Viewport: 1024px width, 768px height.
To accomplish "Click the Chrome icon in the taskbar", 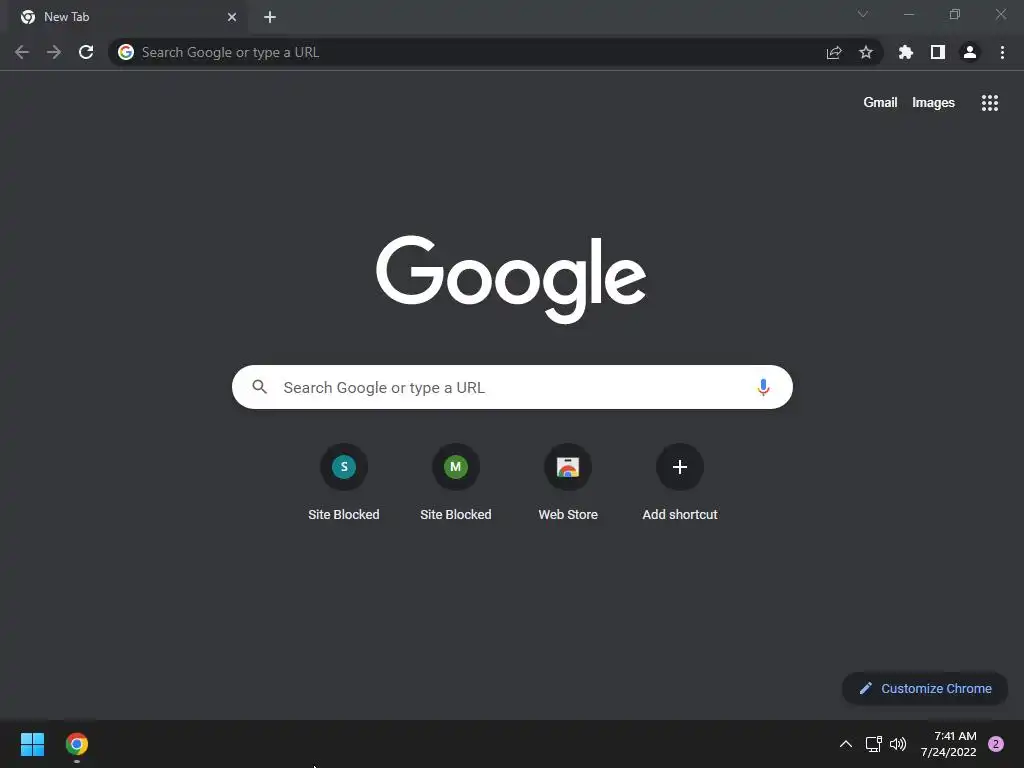I will [x=77, y=744].
